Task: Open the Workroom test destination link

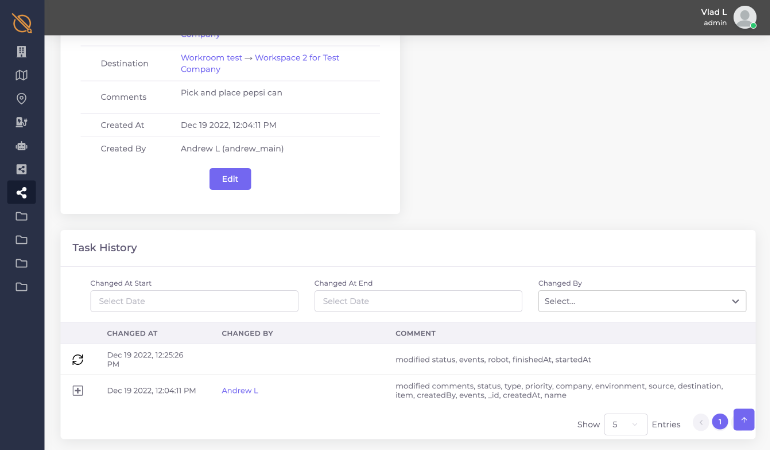Action: (x=211, y=58)
